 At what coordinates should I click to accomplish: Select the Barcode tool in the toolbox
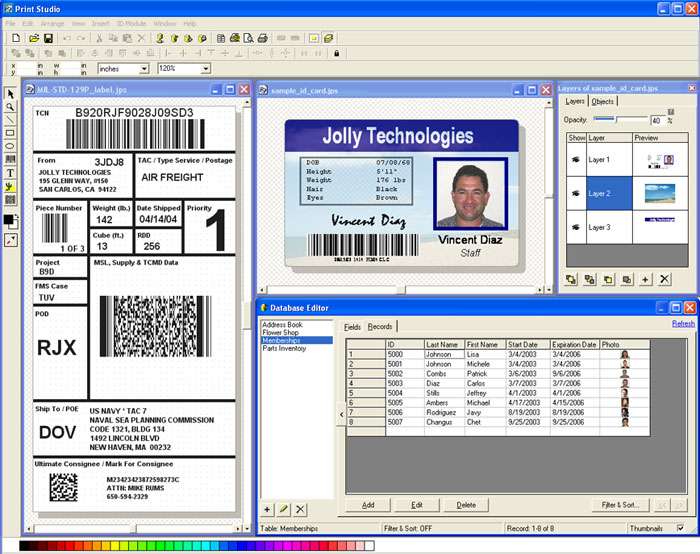click(10, 159)
